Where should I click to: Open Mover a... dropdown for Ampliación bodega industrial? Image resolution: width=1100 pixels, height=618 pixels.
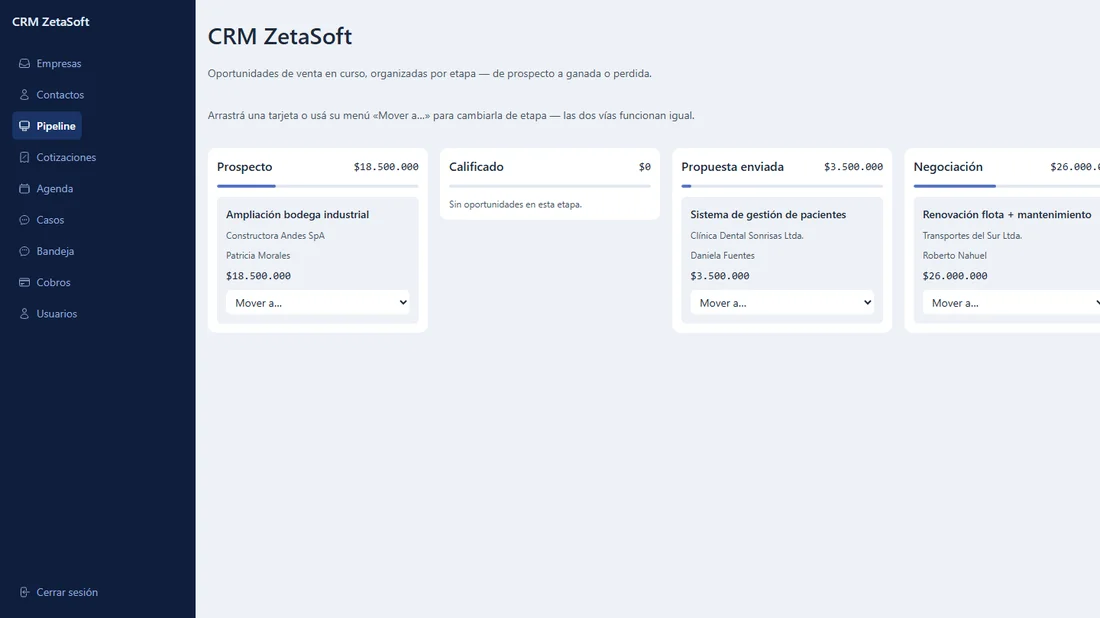click(318, 303)
